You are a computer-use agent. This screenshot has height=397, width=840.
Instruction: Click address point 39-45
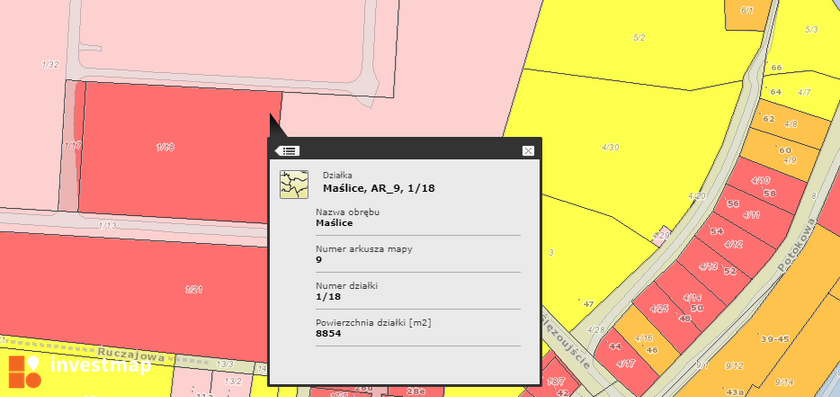point(775,339)
